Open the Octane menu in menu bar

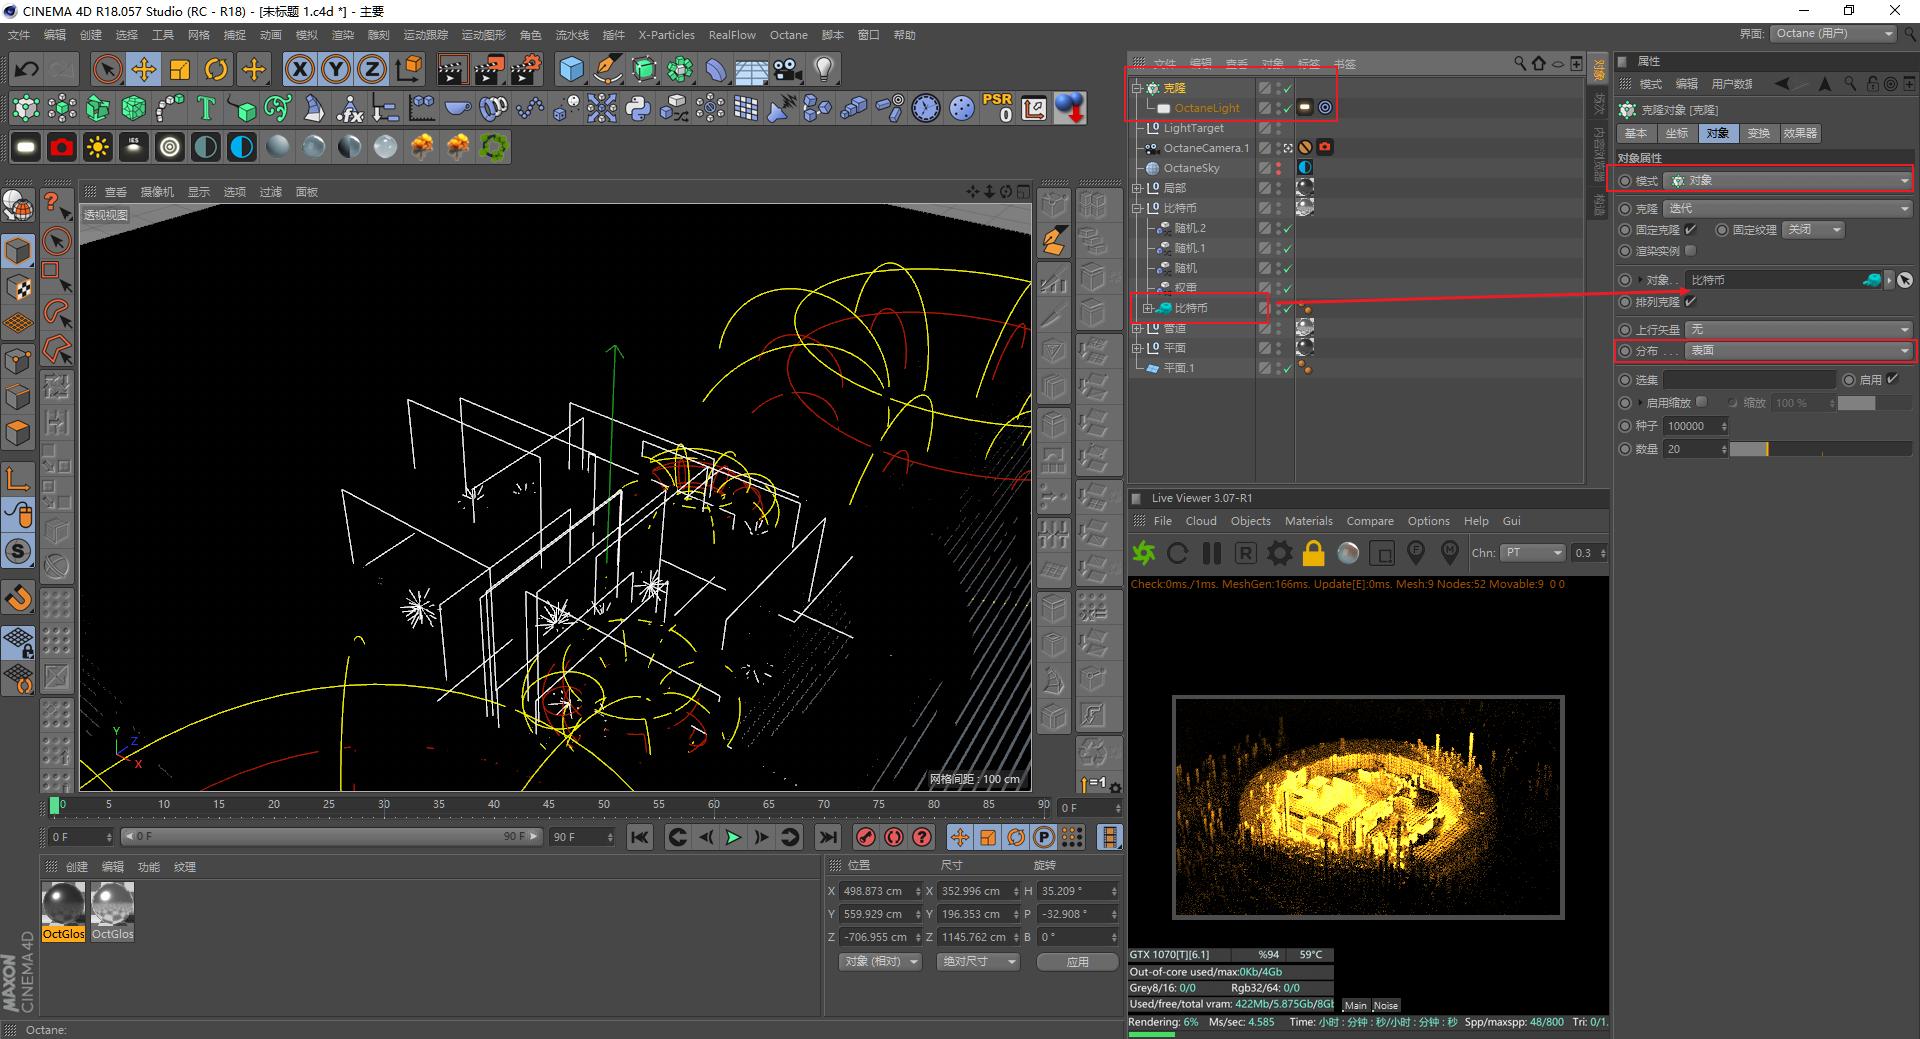(x=788, y=35)
